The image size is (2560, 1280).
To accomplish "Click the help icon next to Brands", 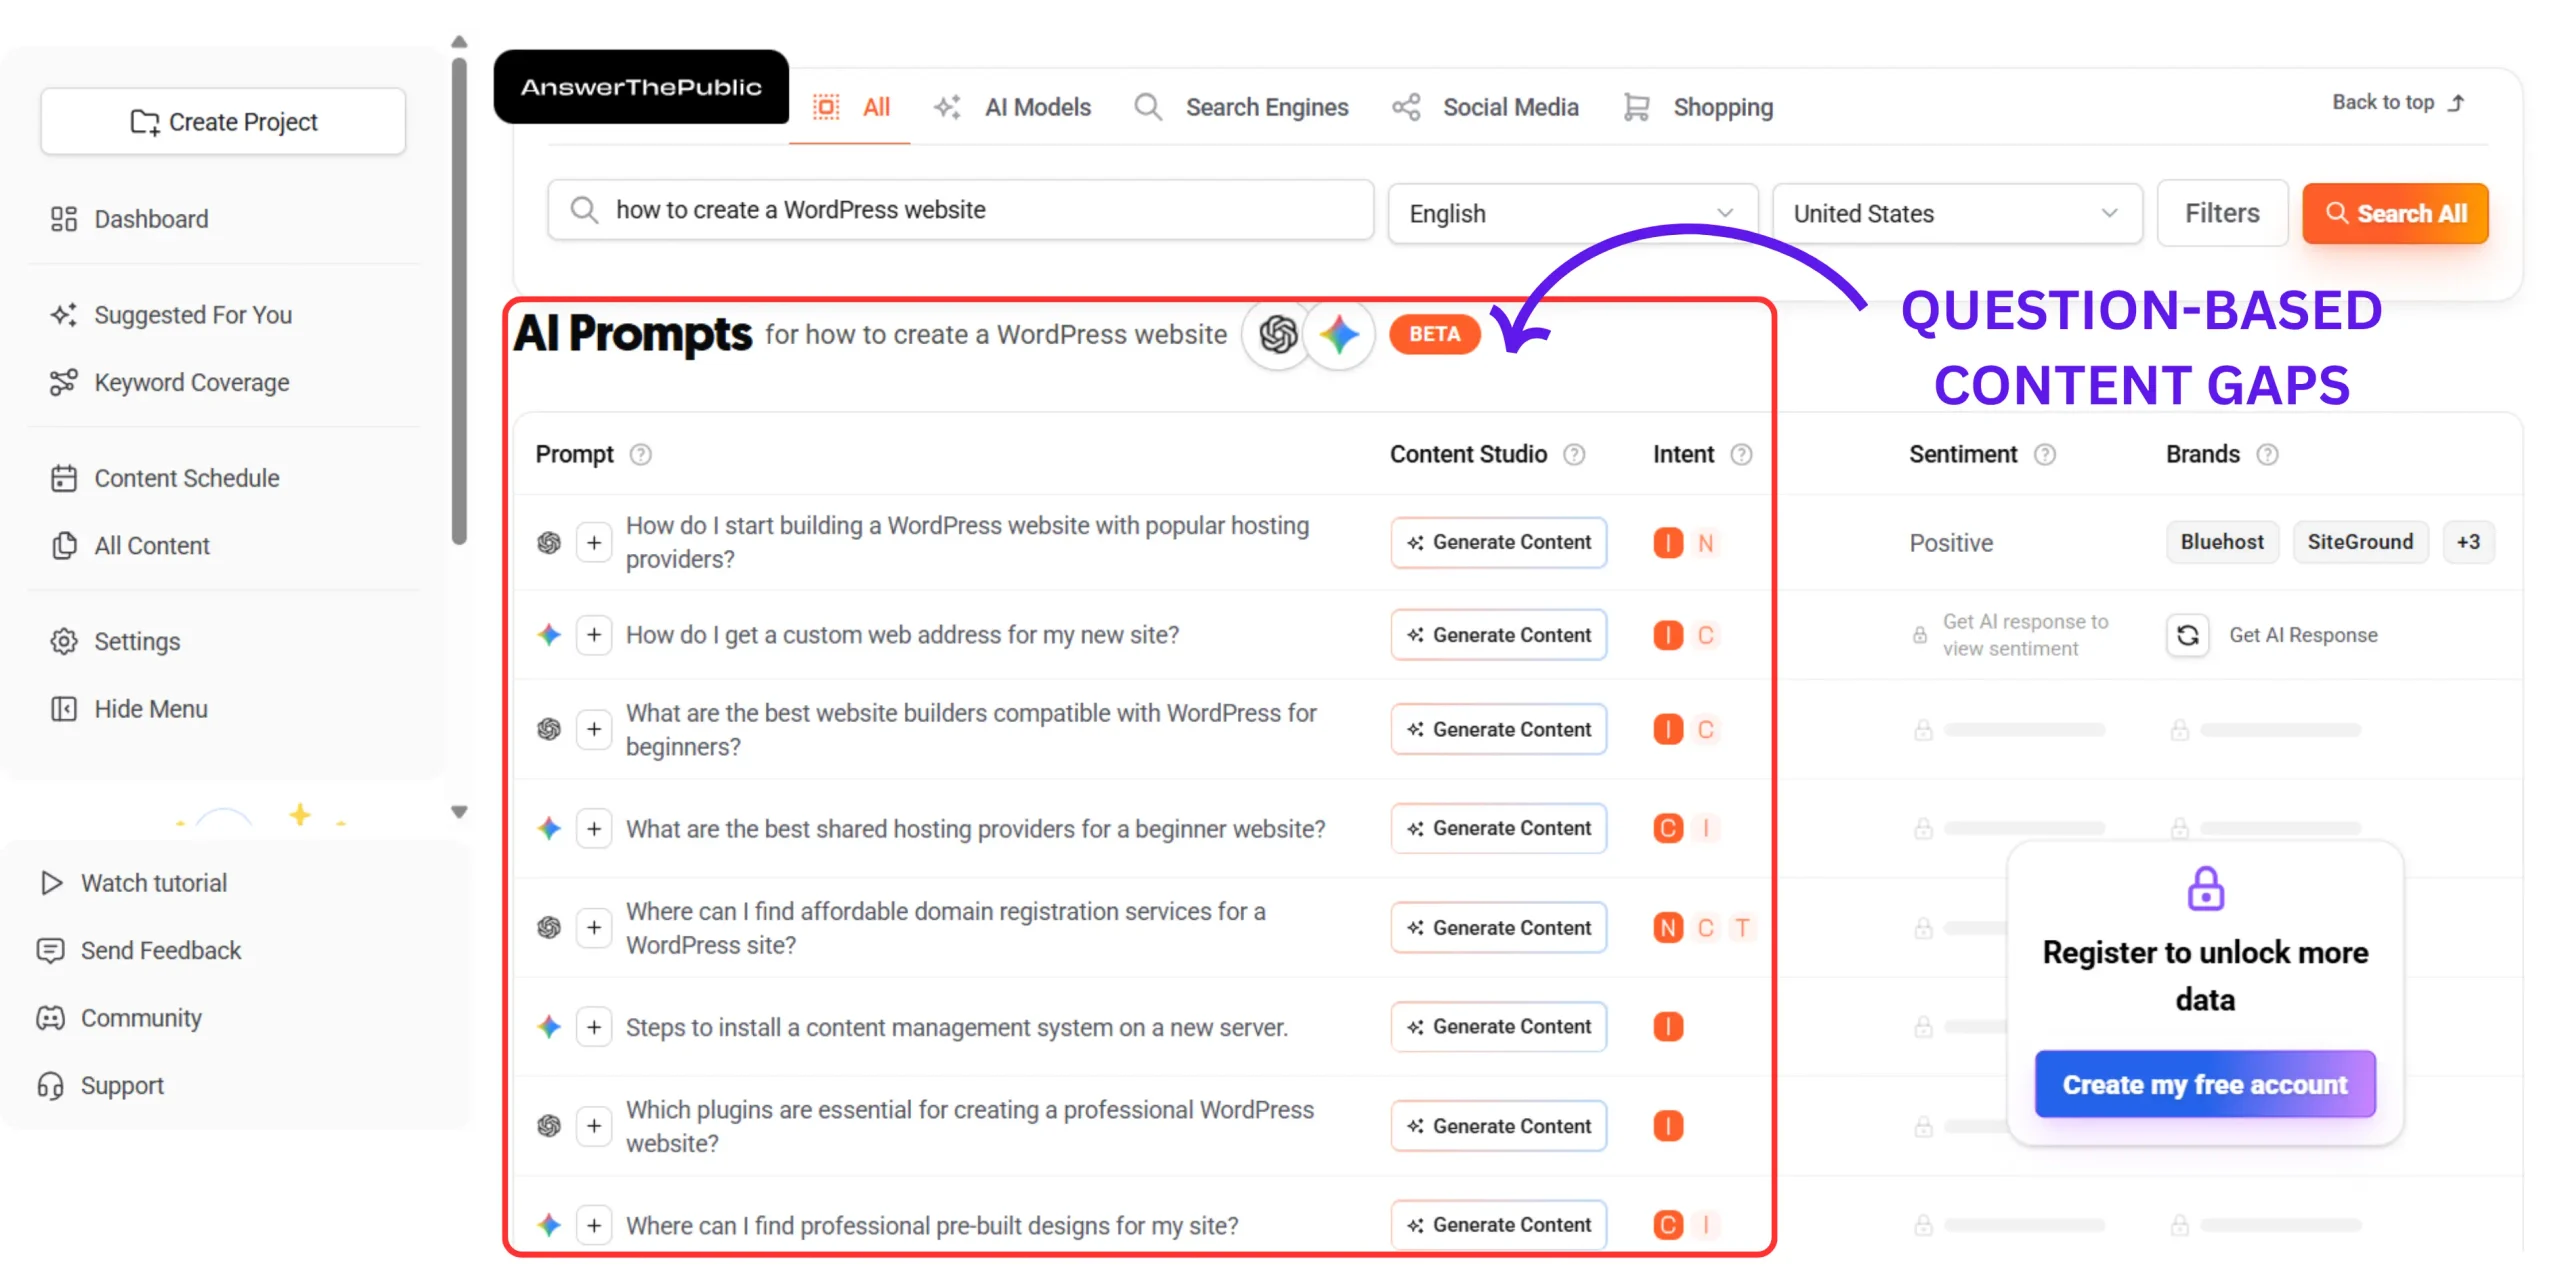I will coord(2268,455).
